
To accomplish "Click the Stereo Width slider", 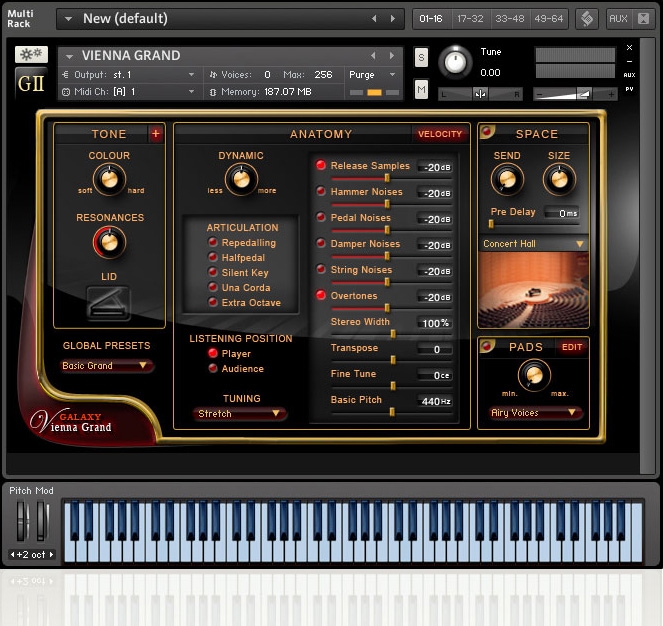I will click(x=392, y=335).
